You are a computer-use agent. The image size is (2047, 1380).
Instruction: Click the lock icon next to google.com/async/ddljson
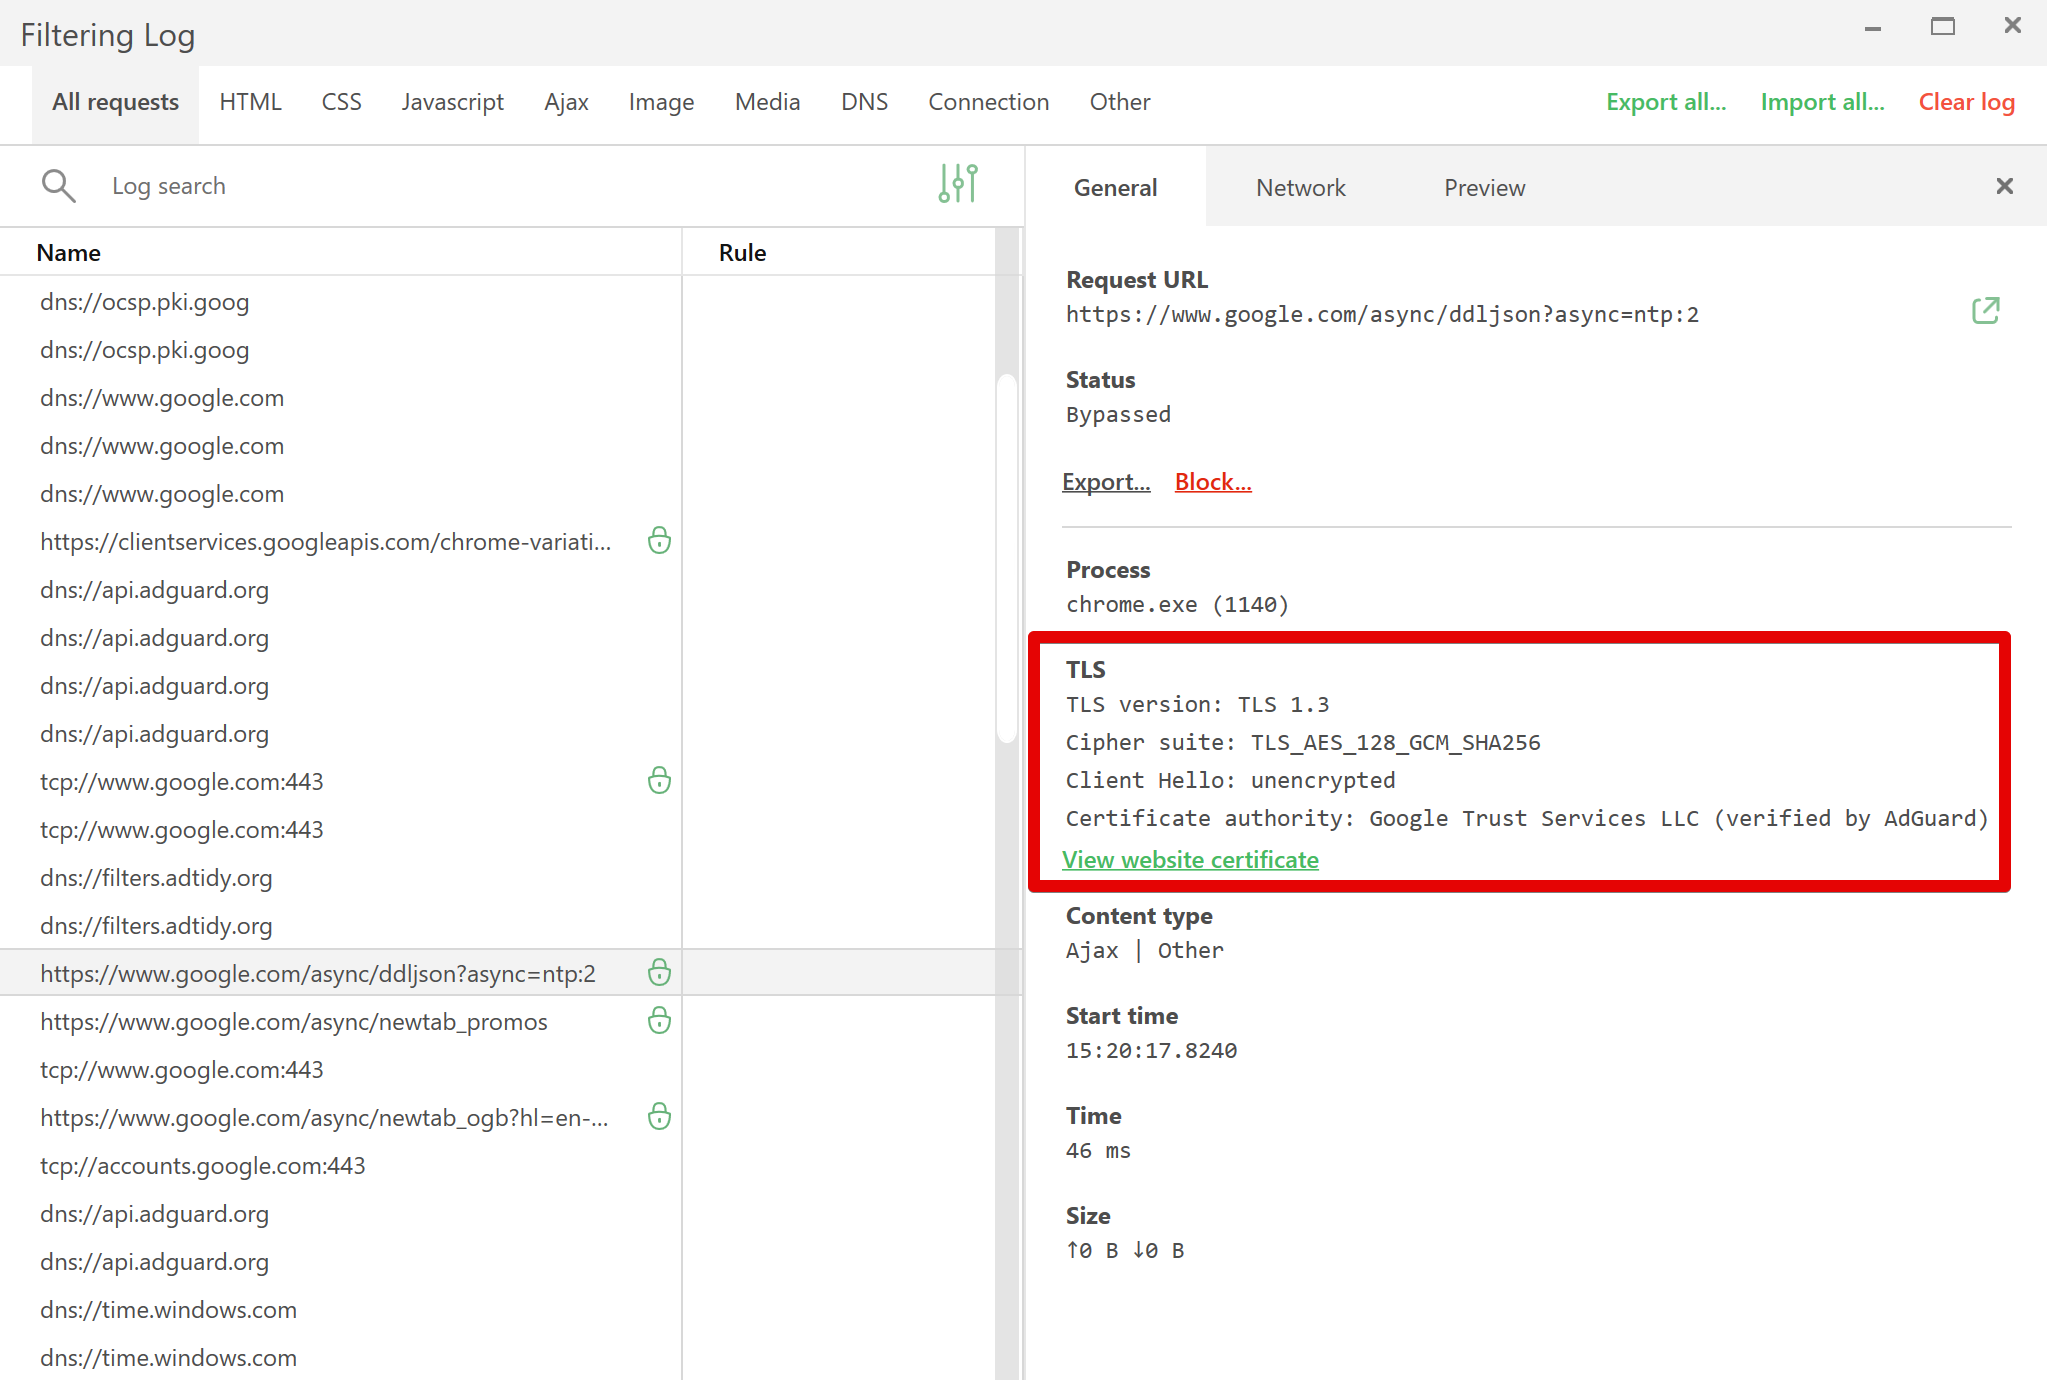(658, 973)
